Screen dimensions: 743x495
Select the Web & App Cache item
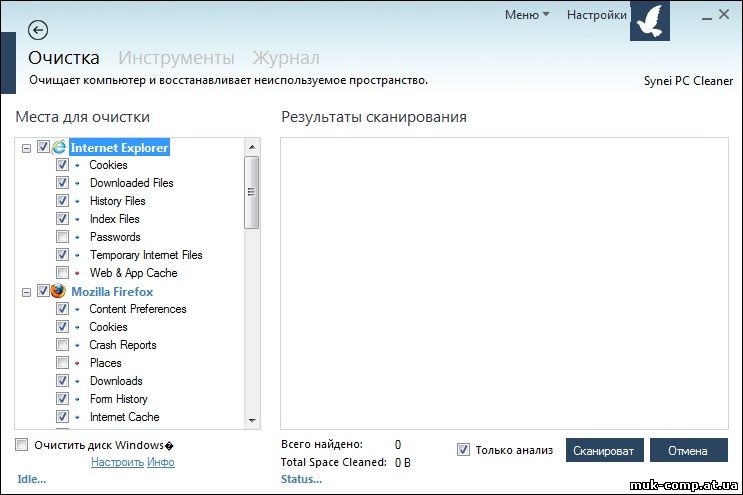coord(134,273)
